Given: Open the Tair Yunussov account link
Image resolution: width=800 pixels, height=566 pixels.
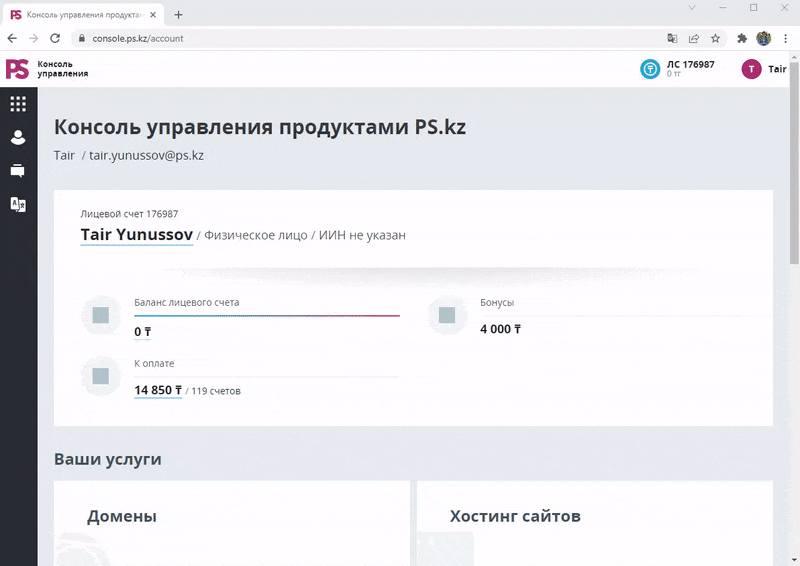Looking at the screenshot, I should (137, 235).
